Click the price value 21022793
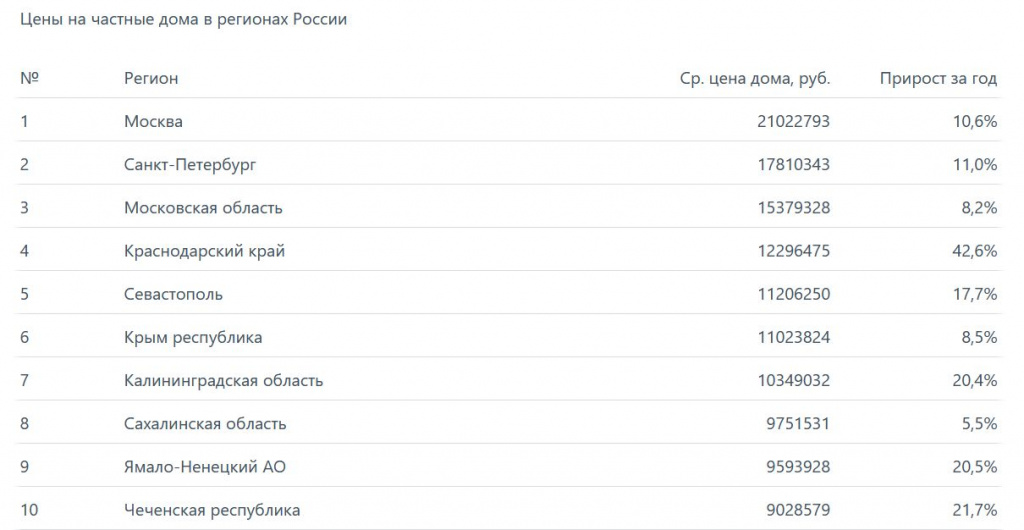This screenshot has width=1024, height=530. point(793,121)
